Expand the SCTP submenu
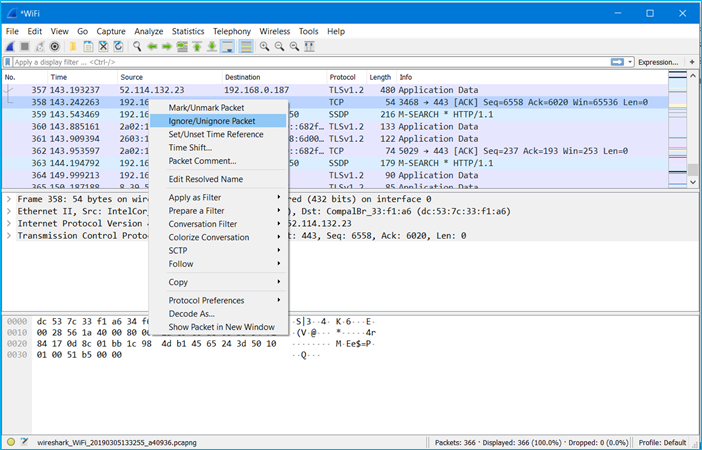The height and width of the screenshot is (450, 702). (x=218, y=251)
